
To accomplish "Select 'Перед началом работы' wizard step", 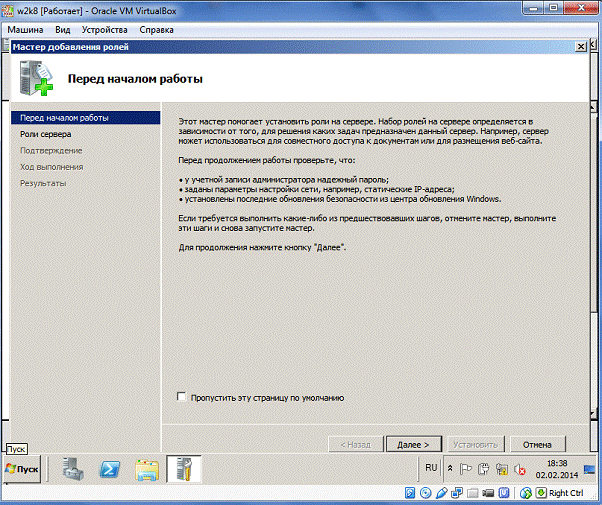I will point(86,118).
